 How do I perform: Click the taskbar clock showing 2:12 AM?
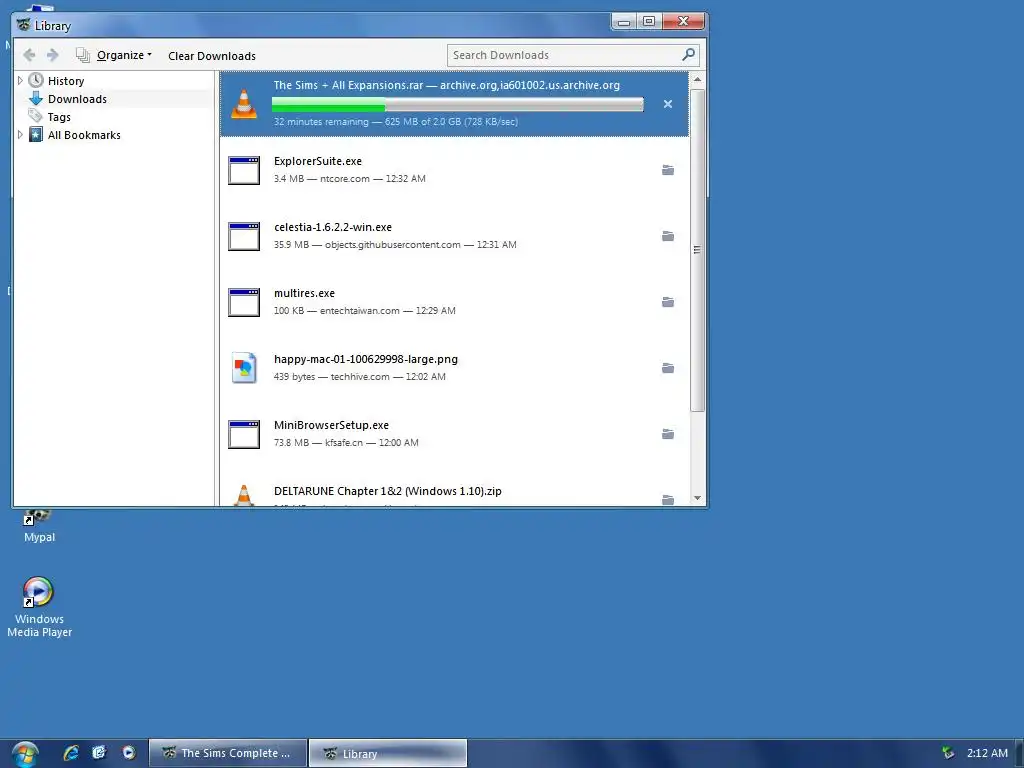click(x=987, y=753)
